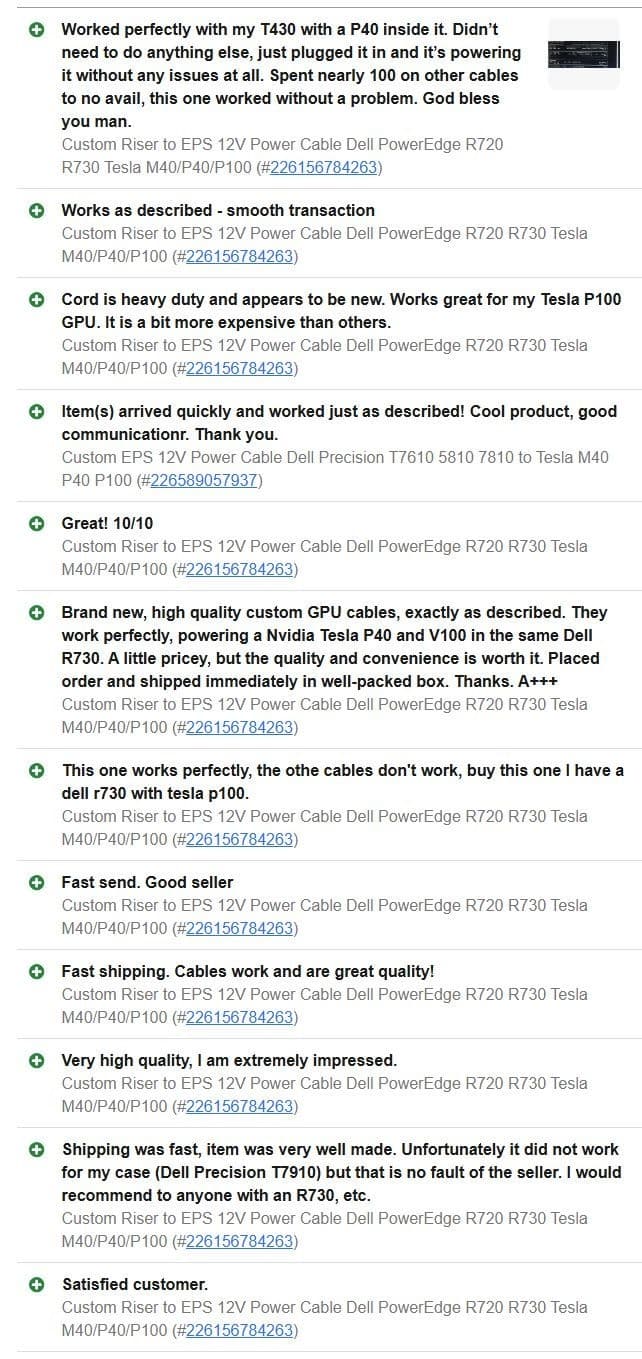
Task: Click the positive feedback icon next to "Works as described"
Action: tap(37, 211)
